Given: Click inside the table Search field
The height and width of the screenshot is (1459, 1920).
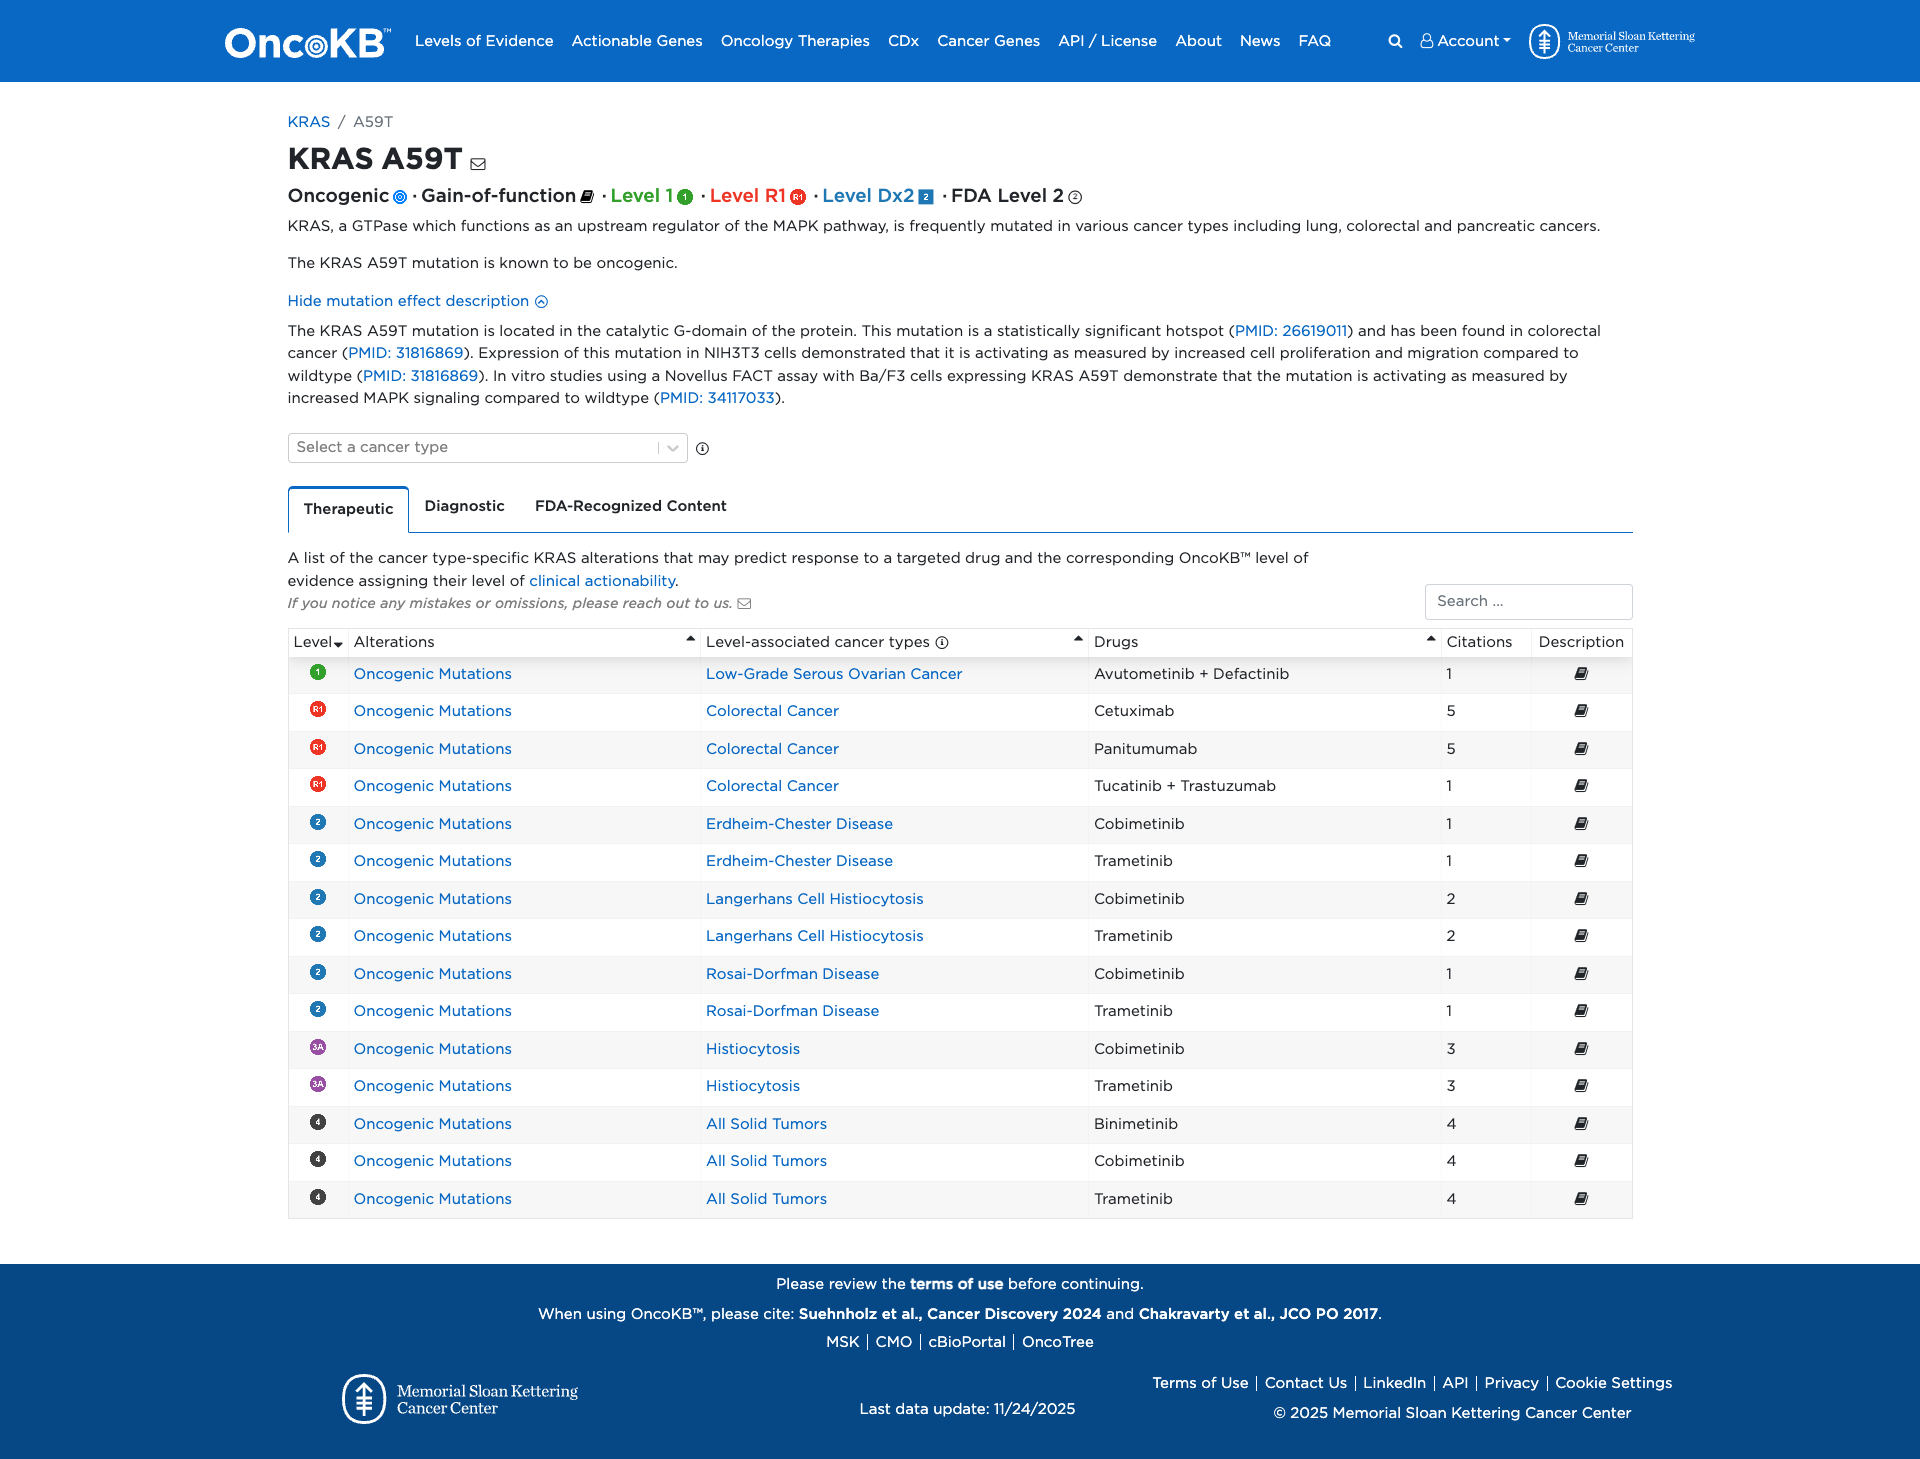Looking at the screenshot, I should 1527,601.
